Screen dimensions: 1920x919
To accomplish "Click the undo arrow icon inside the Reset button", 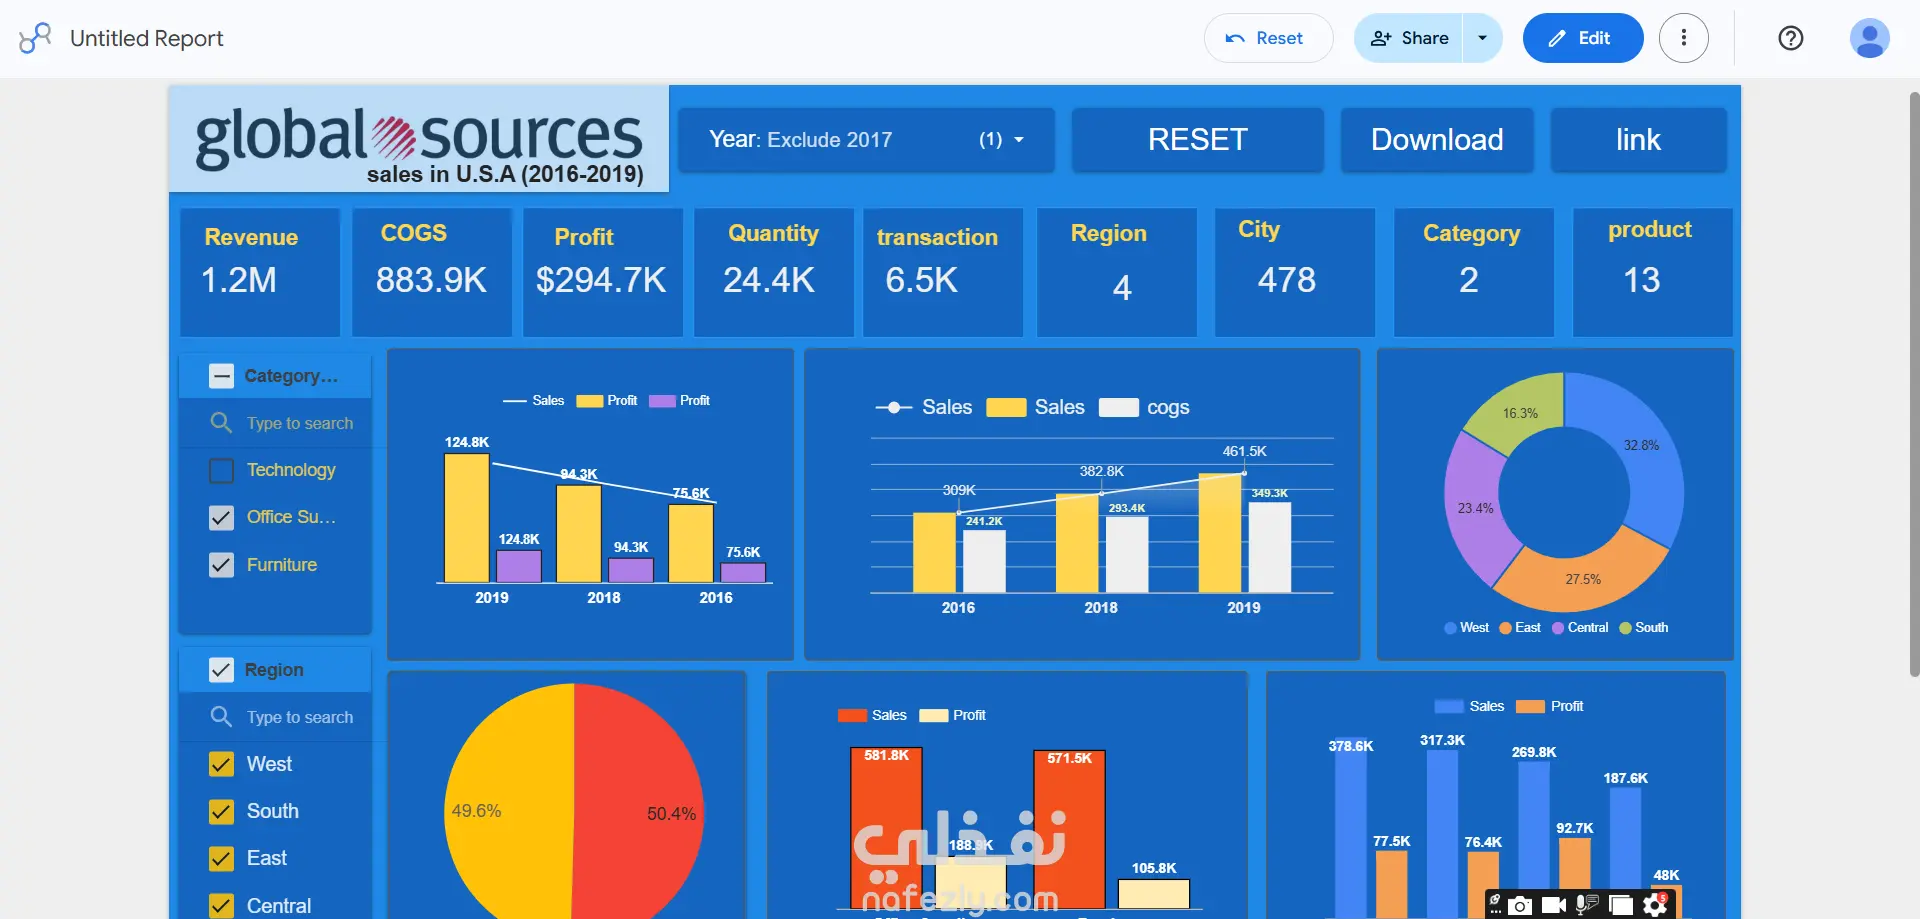I will click(x=1235, y=38).
